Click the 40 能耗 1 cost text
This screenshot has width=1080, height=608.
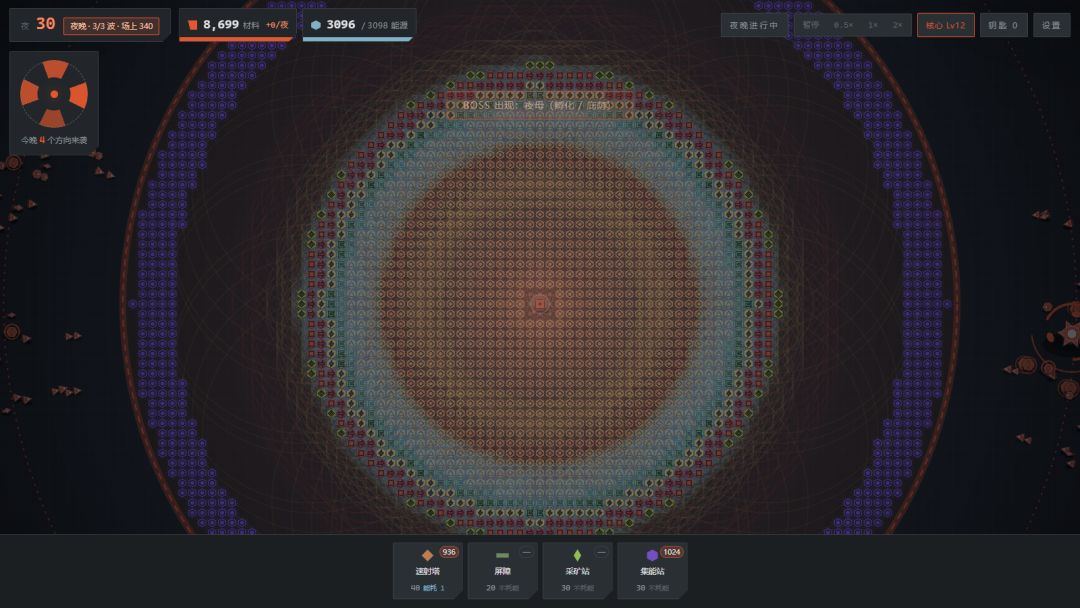(x=427, y=588)
